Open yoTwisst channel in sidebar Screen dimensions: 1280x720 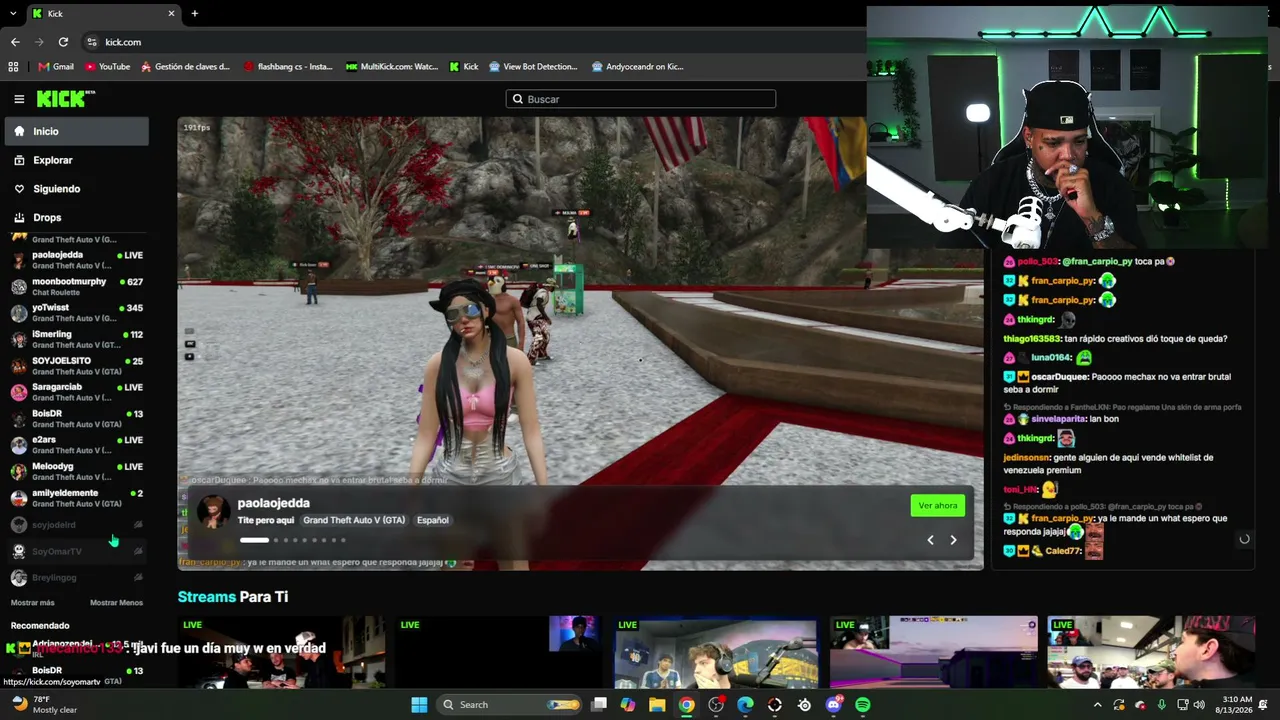77,313
